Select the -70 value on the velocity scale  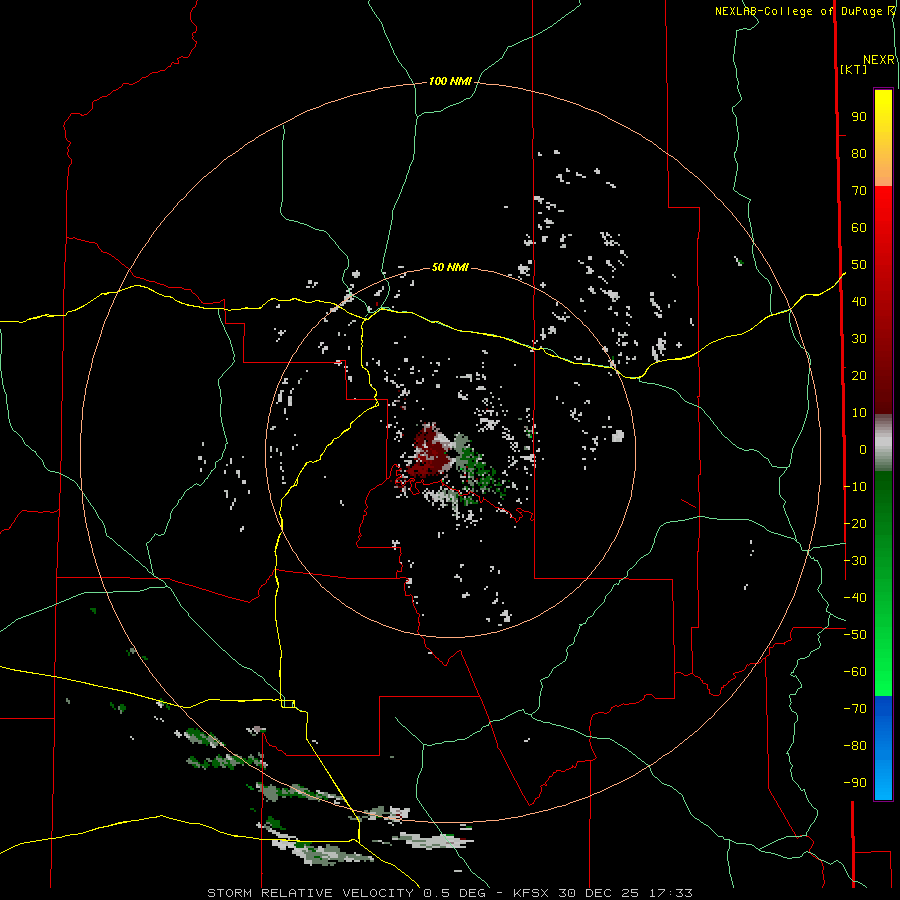[x=855, y=709]
